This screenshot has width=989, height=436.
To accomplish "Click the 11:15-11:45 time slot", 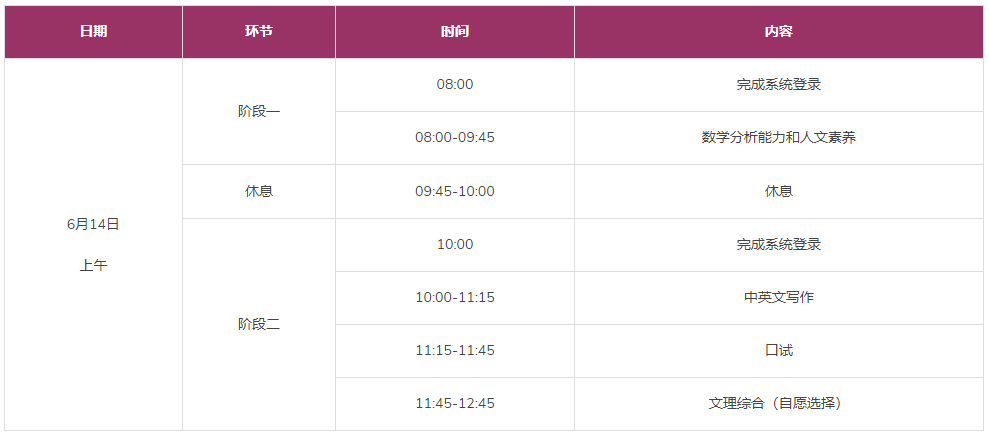I will click(x=454, y=350).
